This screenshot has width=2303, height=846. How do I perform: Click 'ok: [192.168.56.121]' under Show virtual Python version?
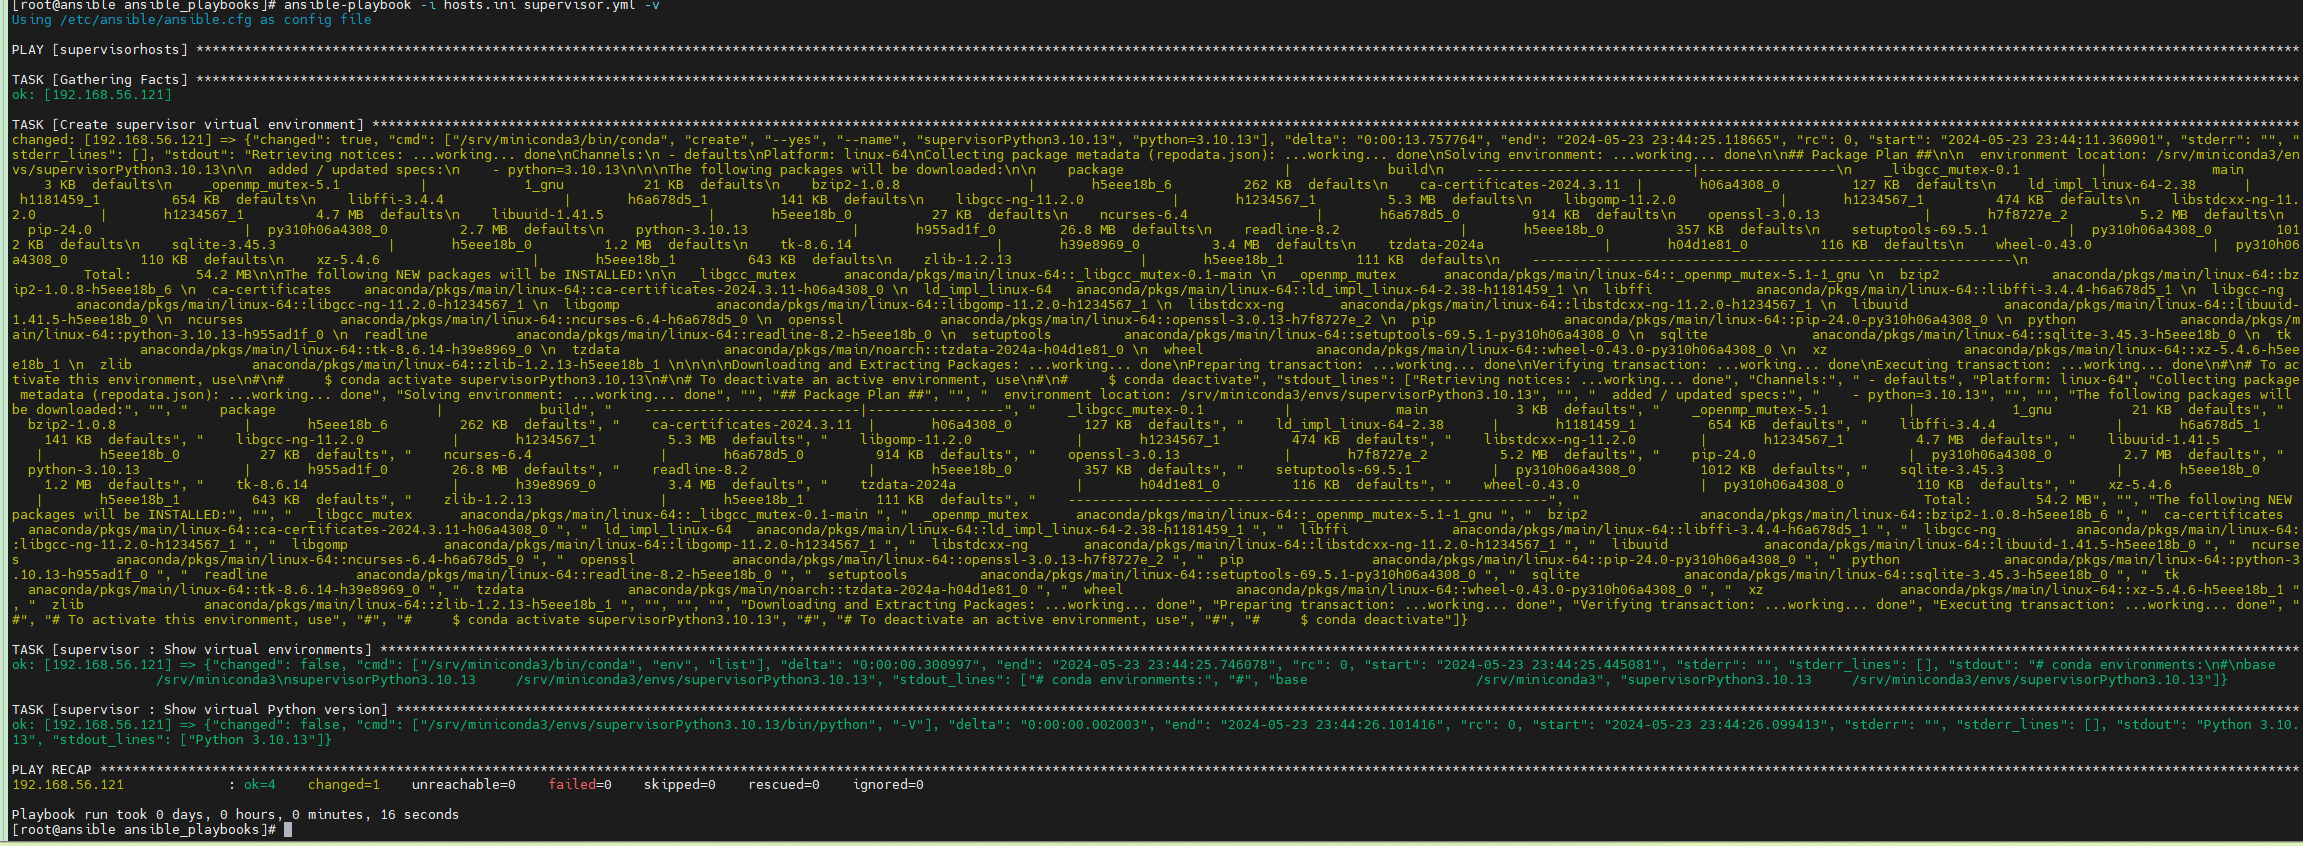click(92, 725)
